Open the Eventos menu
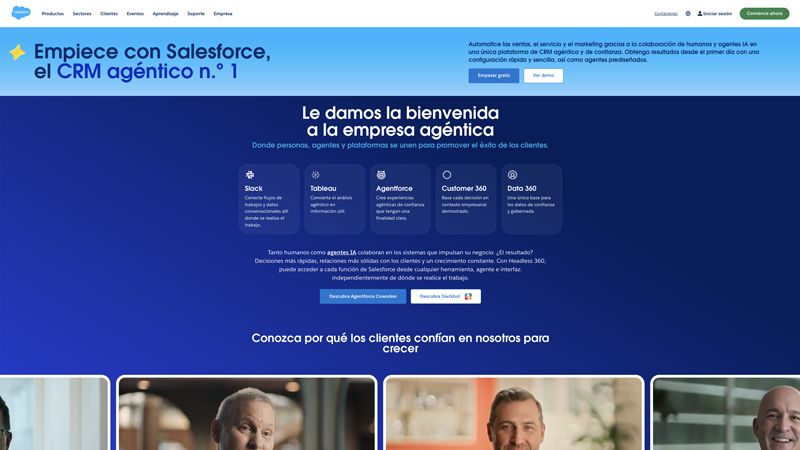This screenshot has height=450, width=800. coord(135,14)
